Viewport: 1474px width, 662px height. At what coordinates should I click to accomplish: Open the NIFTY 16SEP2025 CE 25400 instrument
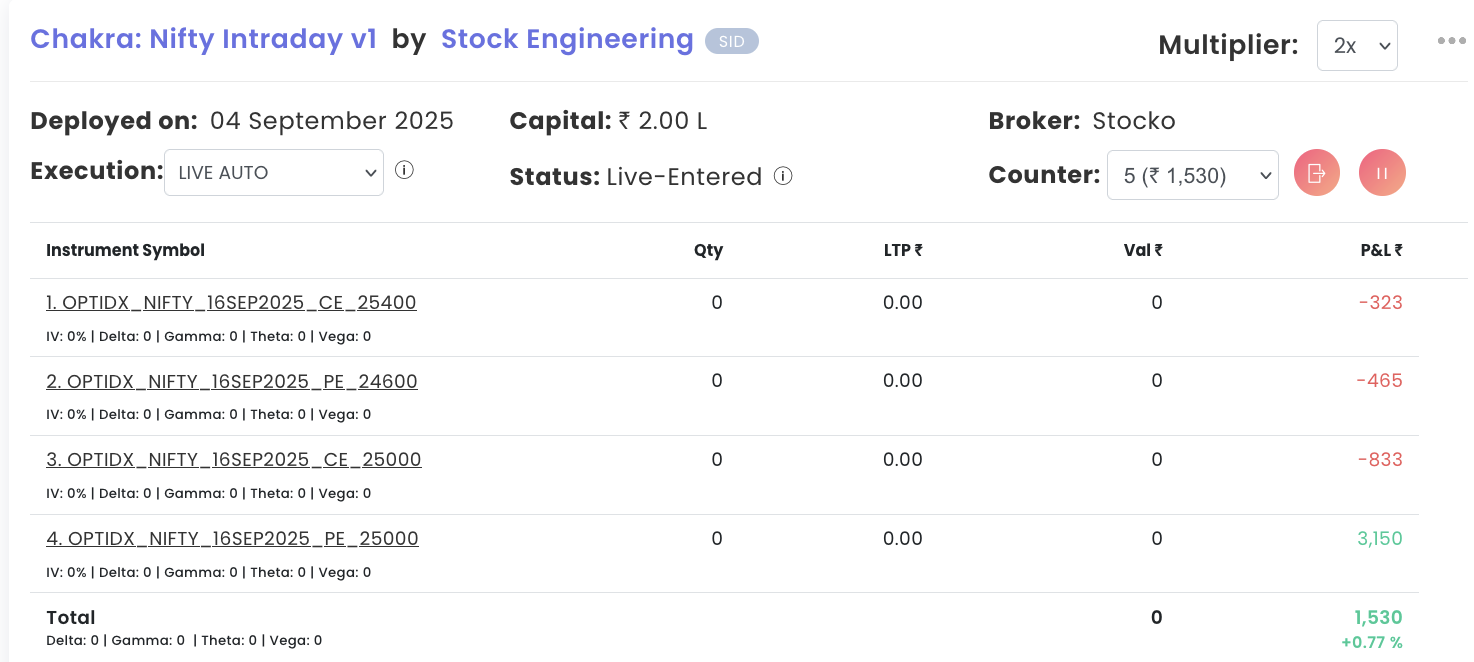(231, 303)
